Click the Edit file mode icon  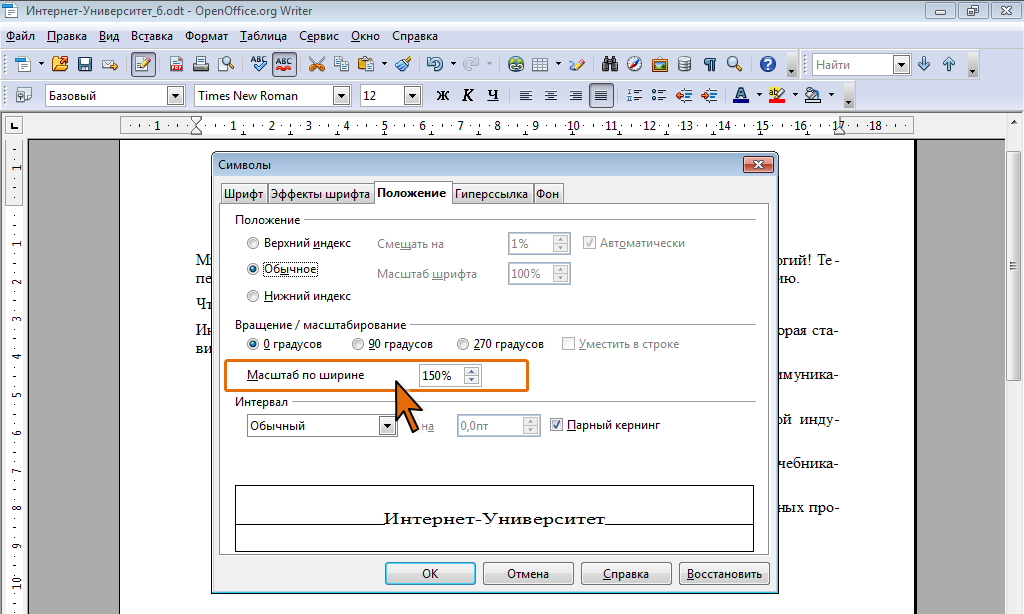pos(143,64)
